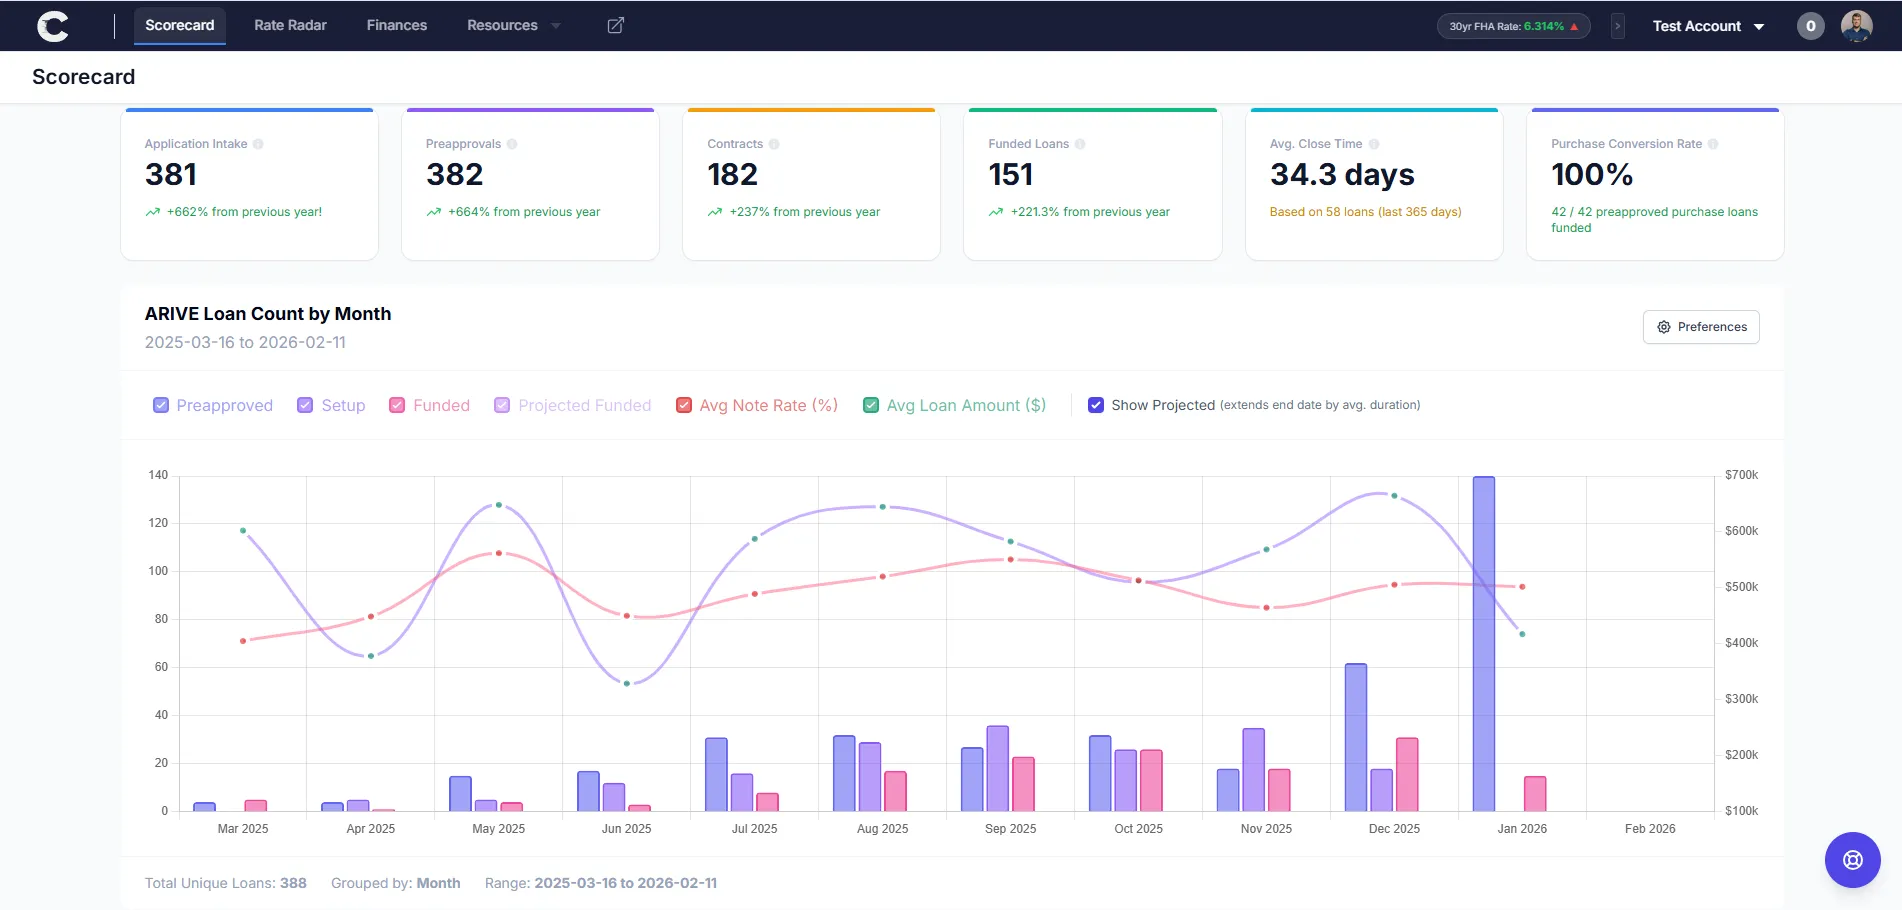
Task: Click the Purchase Conversion Rate 100% card
Action: (x=1655, y=184)
